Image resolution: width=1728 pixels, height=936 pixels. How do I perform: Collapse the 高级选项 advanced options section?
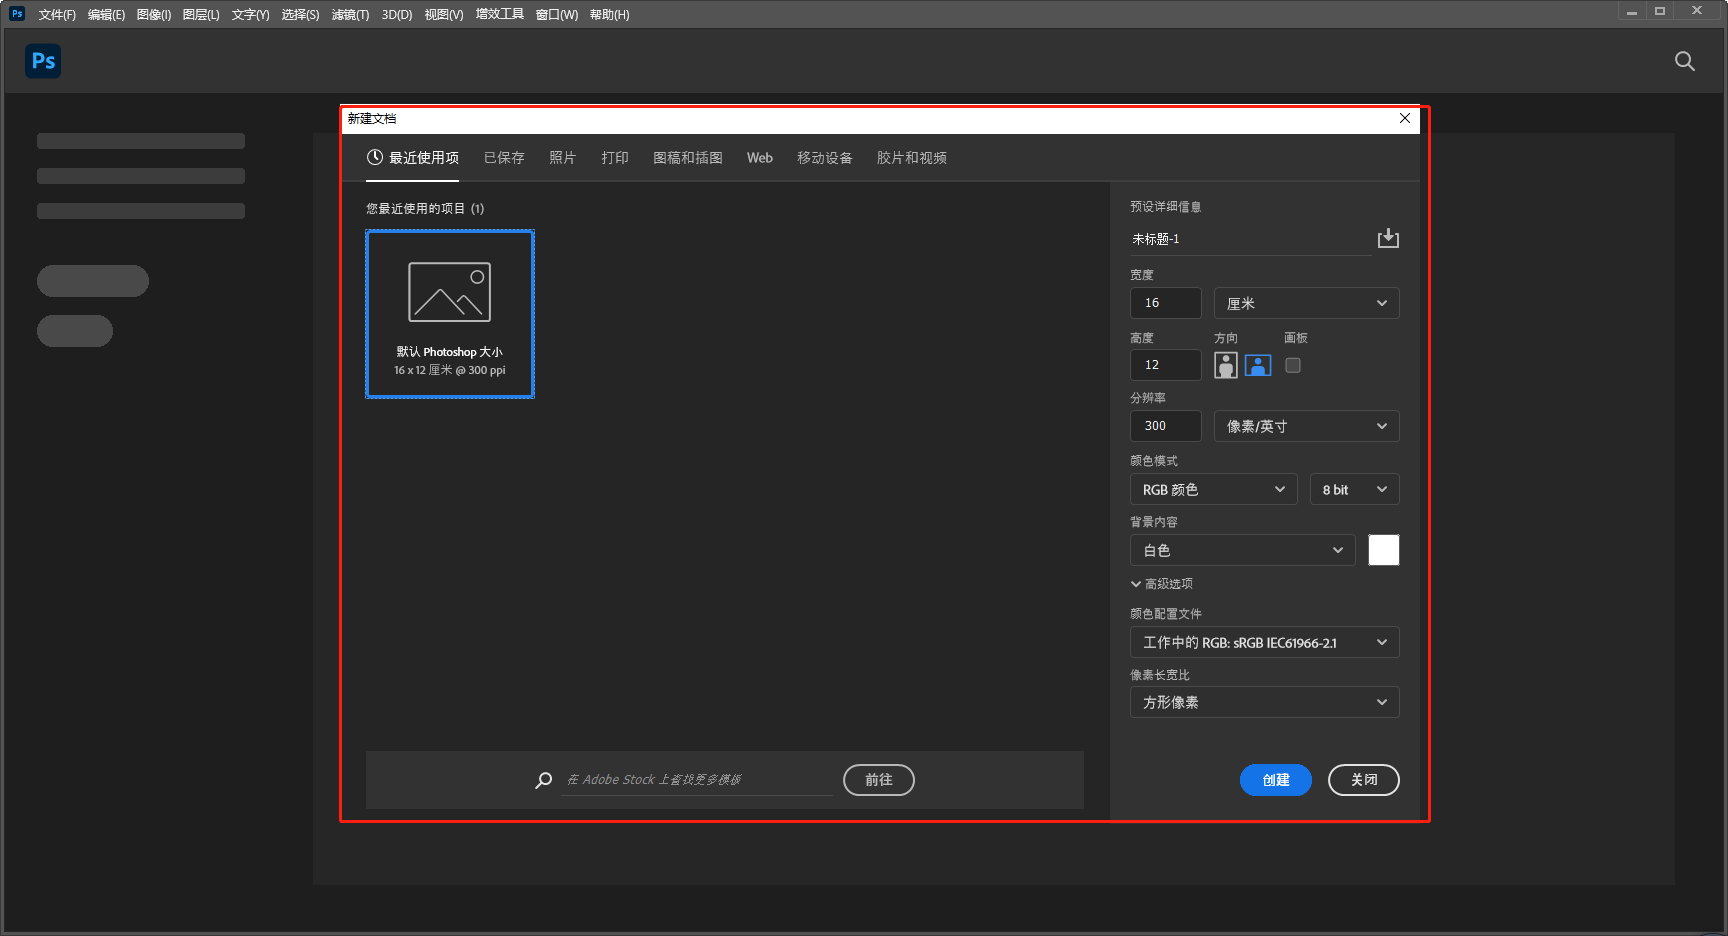(1161, 584)
